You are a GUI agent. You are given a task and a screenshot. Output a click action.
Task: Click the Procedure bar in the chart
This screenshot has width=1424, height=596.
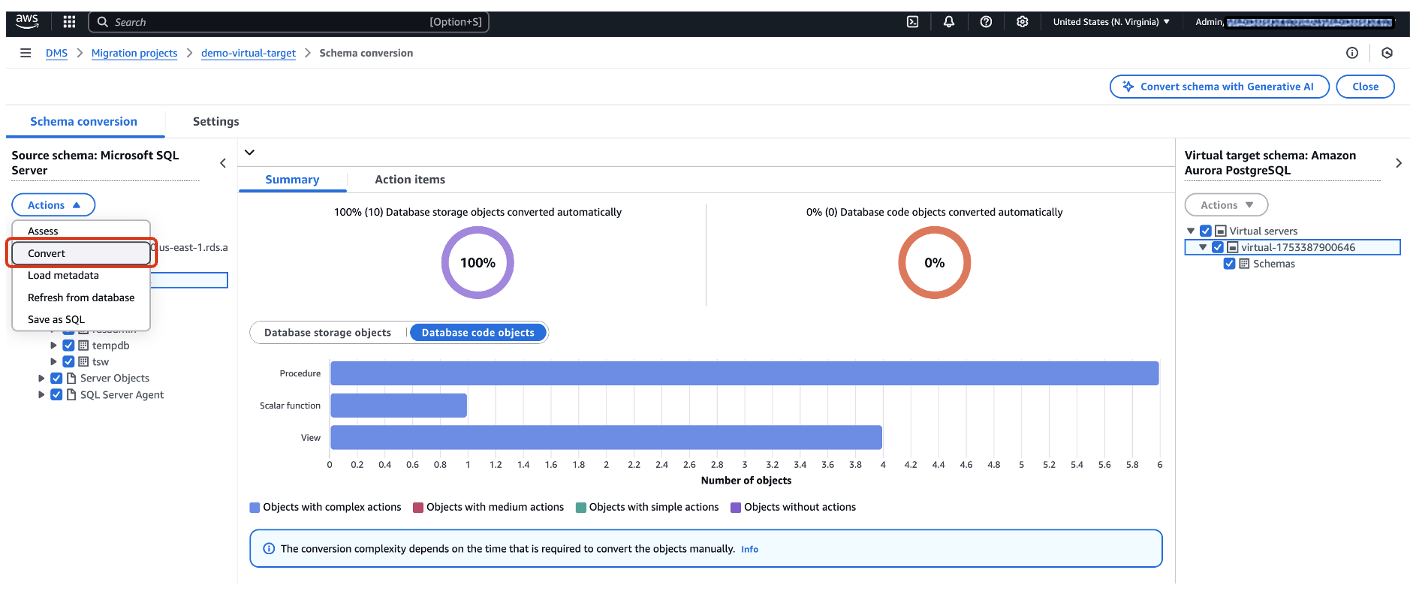[x=744, y=373]
